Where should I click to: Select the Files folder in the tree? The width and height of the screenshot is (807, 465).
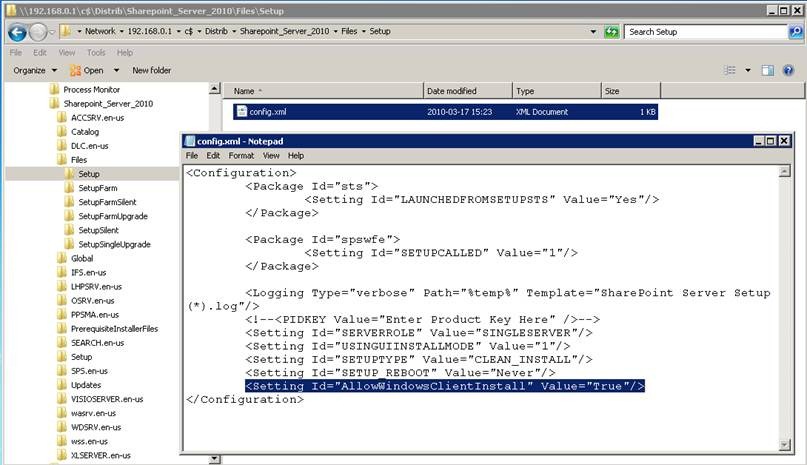pyautogui.click(x=79, y=160)
